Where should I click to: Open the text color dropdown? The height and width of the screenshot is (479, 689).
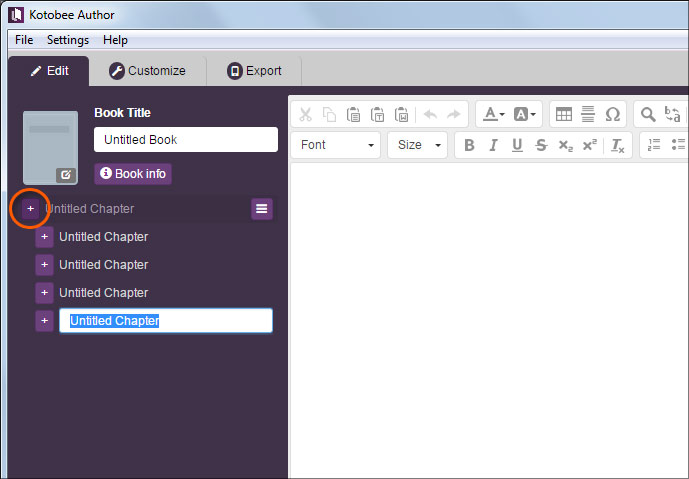[x=494, y=115]
